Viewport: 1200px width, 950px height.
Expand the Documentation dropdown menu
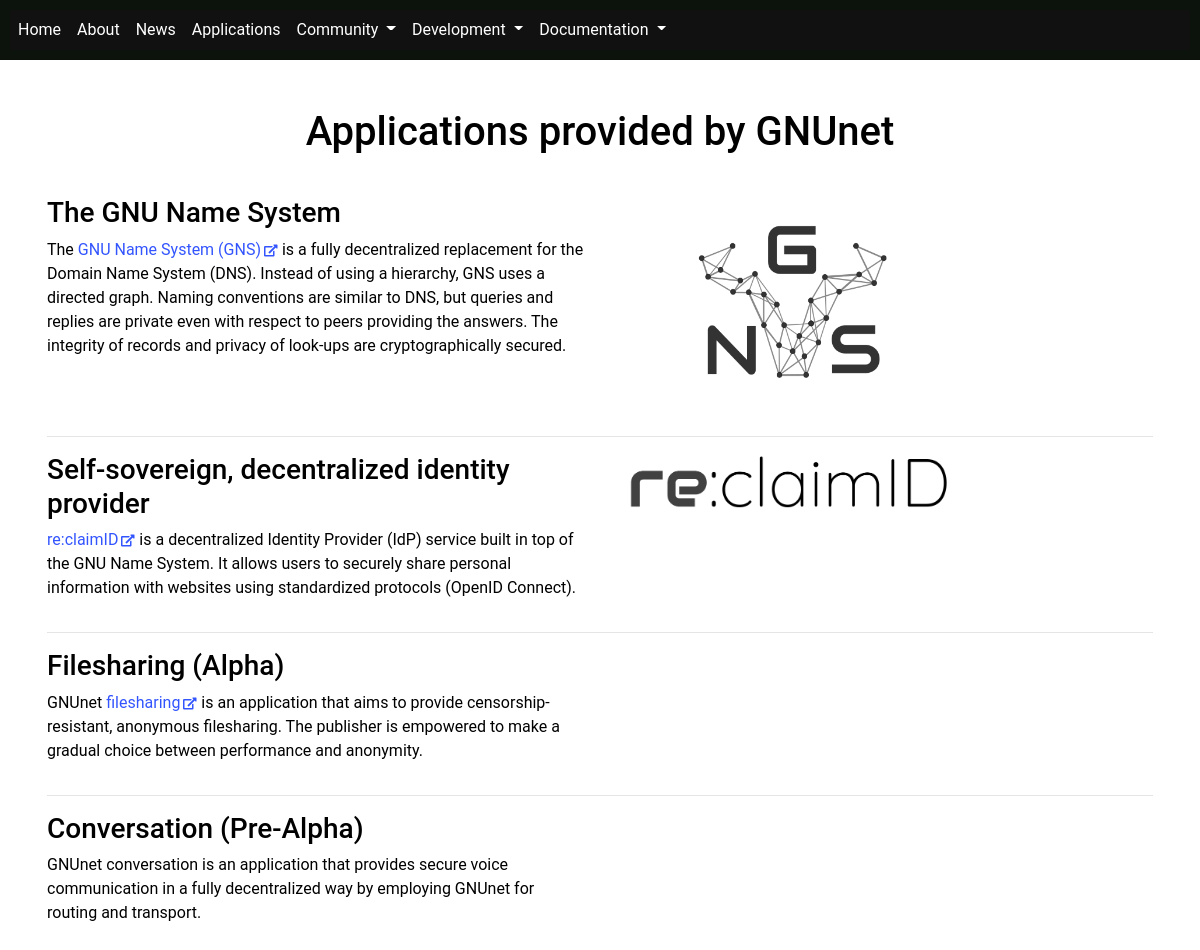pyautogui.click(x=602, y=30)
